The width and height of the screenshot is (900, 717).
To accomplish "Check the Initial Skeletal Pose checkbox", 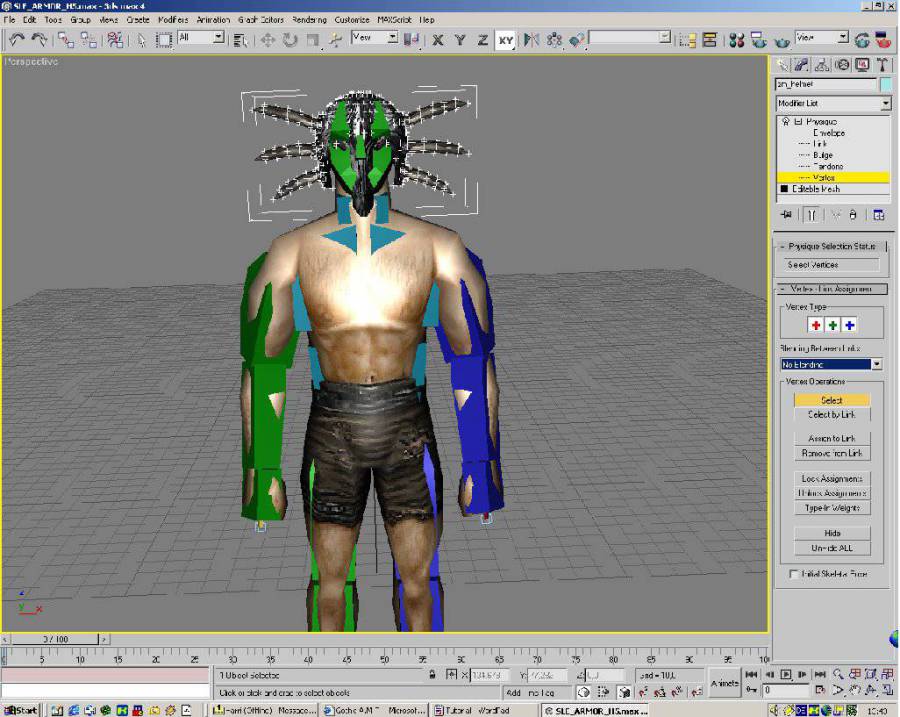I will (793, 574).
